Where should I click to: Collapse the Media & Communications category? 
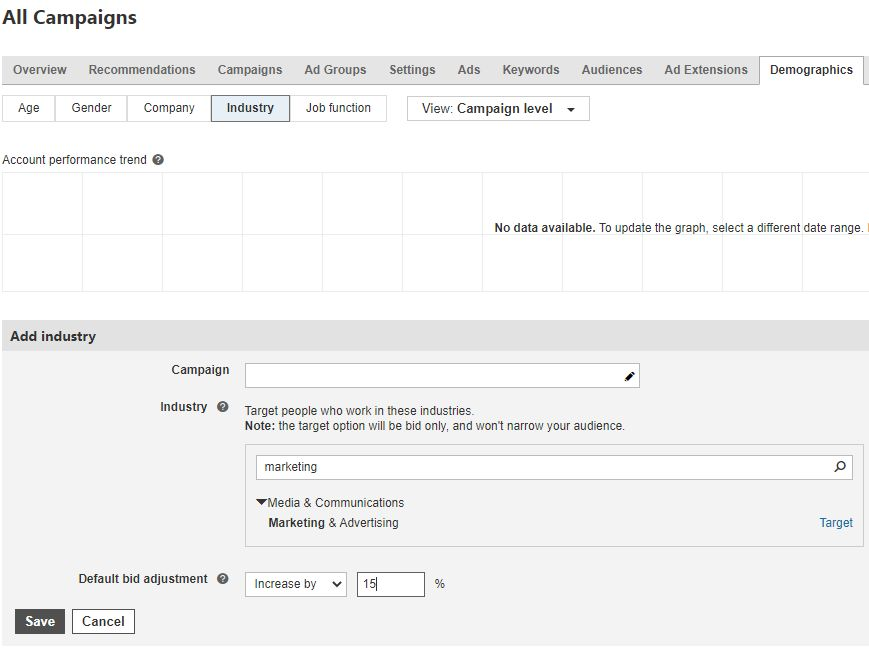point(261,502)
